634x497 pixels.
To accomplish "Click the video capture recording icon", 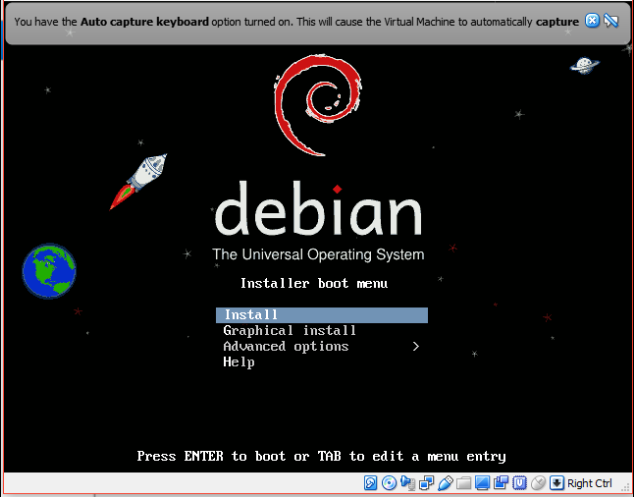I will [501, 483].
